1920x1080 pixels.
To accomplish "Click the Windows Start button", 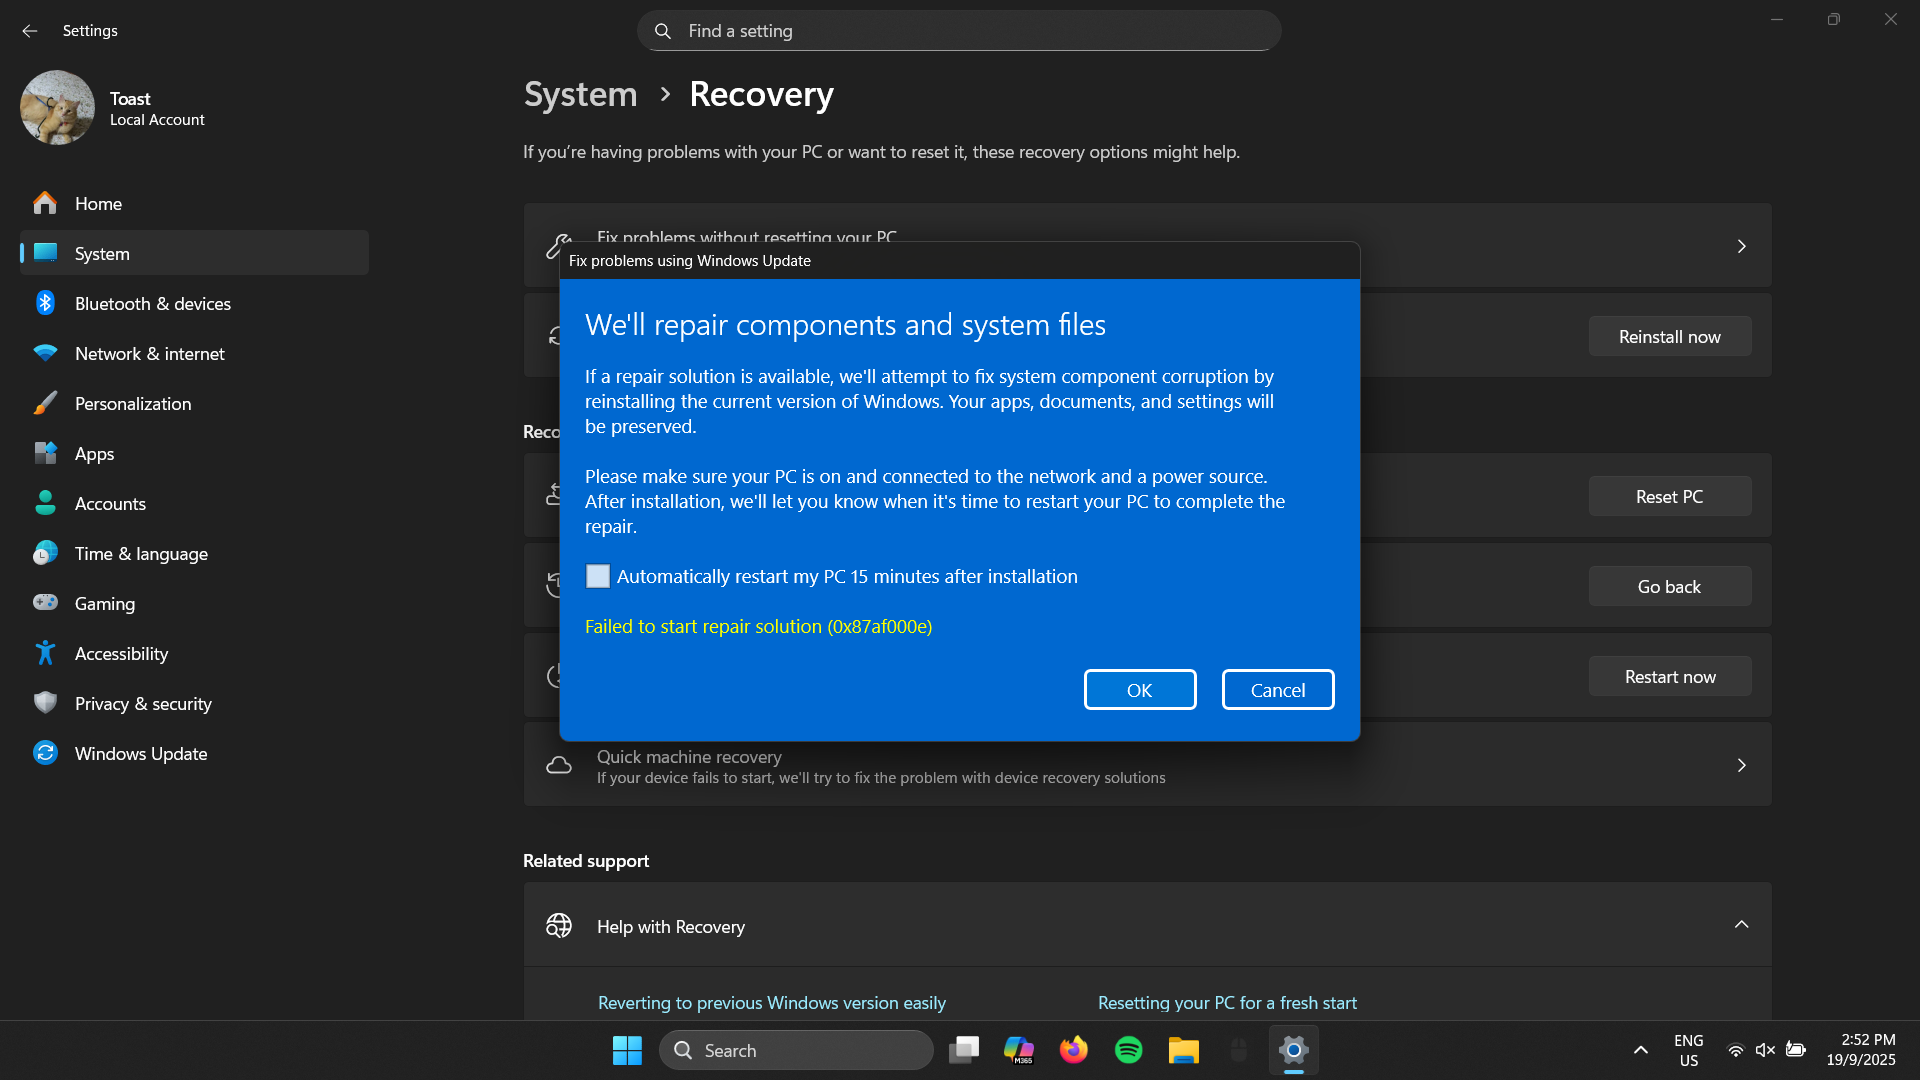I will pyautogui.click(x=627, y=1050).
